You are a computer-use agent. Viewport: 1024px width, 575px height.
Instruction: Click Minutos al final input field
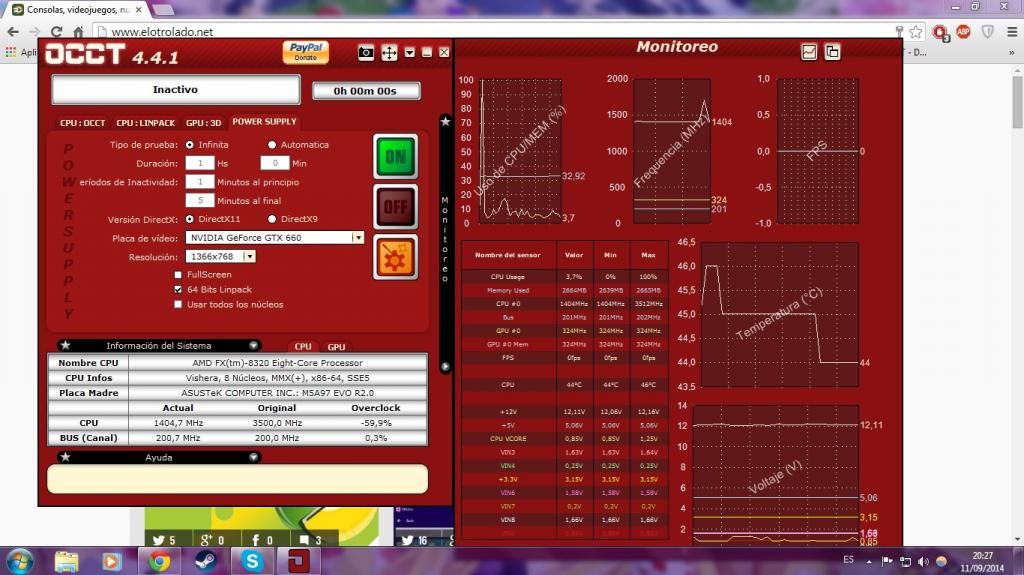coord(200,200)
